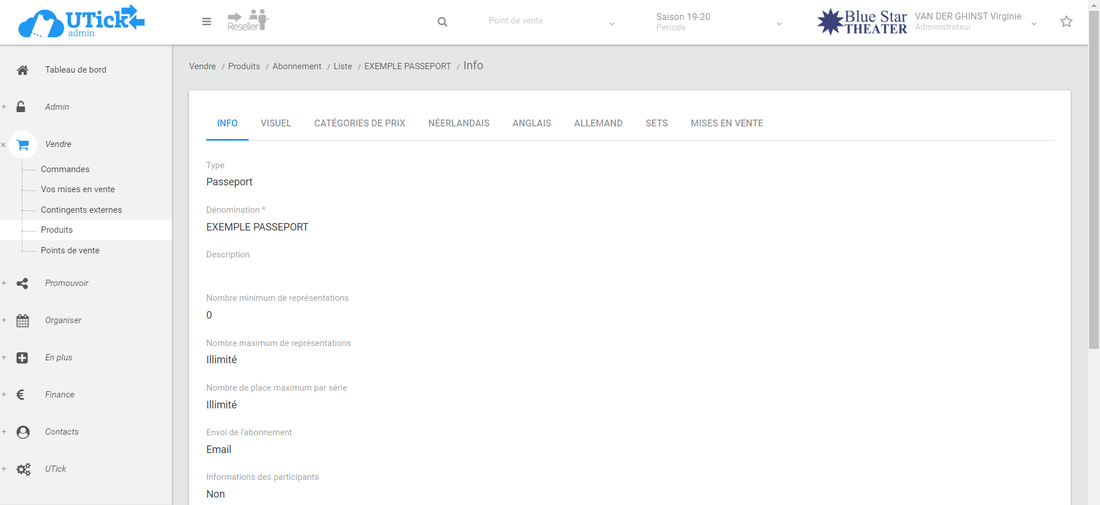Open the Saison 19-20 period dropdown
The image size is (1100, 505).
719,22
